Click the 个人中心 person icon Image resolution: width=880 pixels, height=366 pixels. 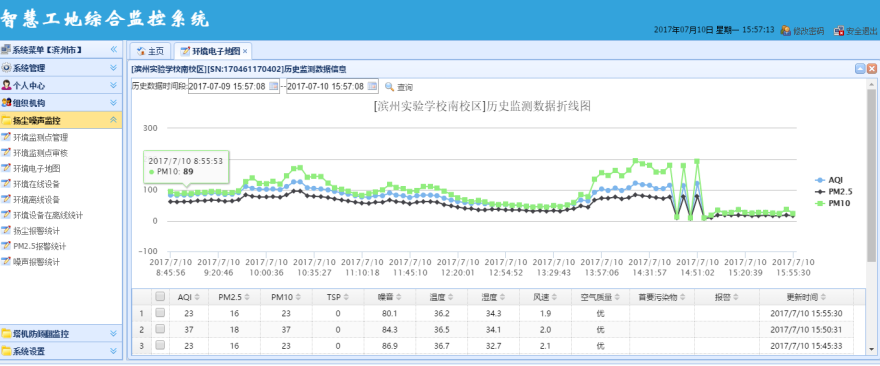(7, 85)
